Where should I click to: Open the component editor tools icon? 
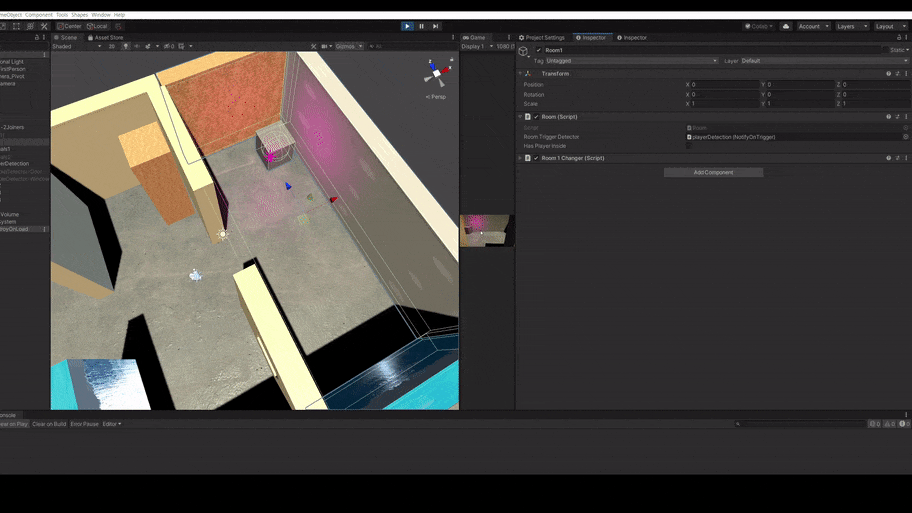pyautogui.click(x=314, y=46)
